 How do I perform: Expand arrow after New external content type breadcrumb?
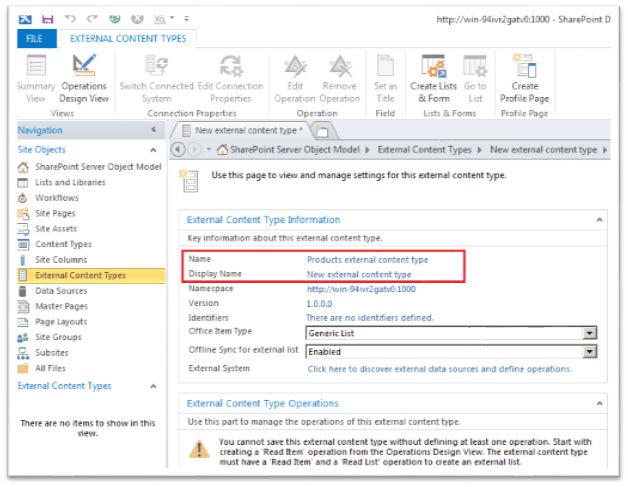coord(605,150)
